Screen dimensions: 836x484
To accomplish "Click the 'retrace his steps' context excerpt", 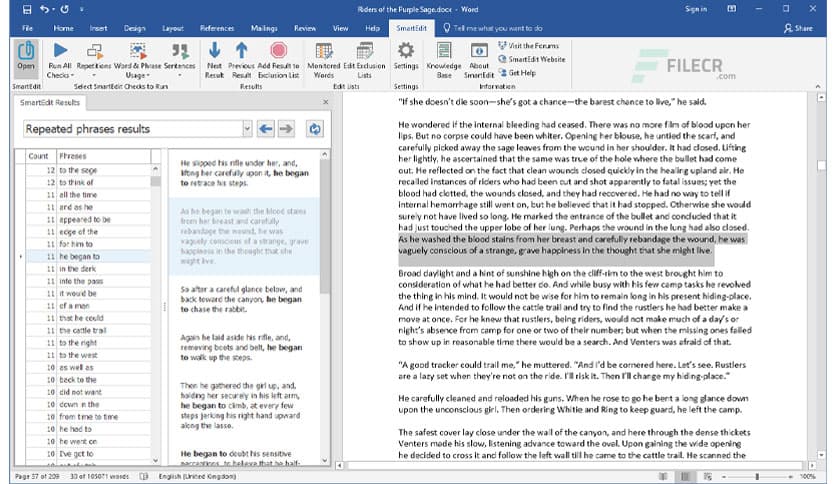I will click(x=244, y=173).
